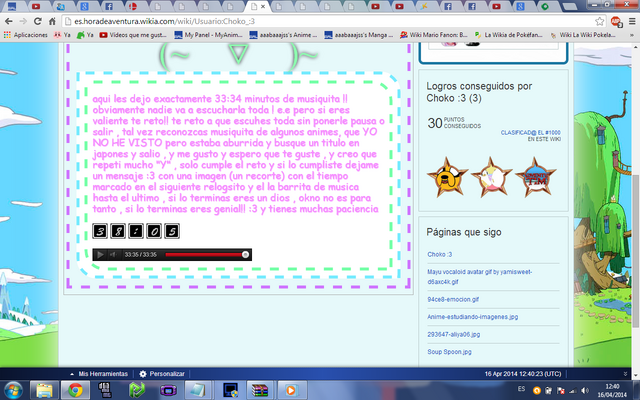This screenshot has height=400, width=640.
Task: Close the active browser tab
Action: coord(263,6)
